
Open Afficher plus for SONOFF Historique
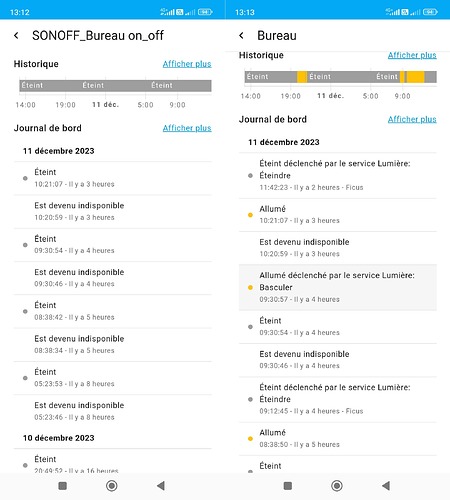[x=187, y=64]
